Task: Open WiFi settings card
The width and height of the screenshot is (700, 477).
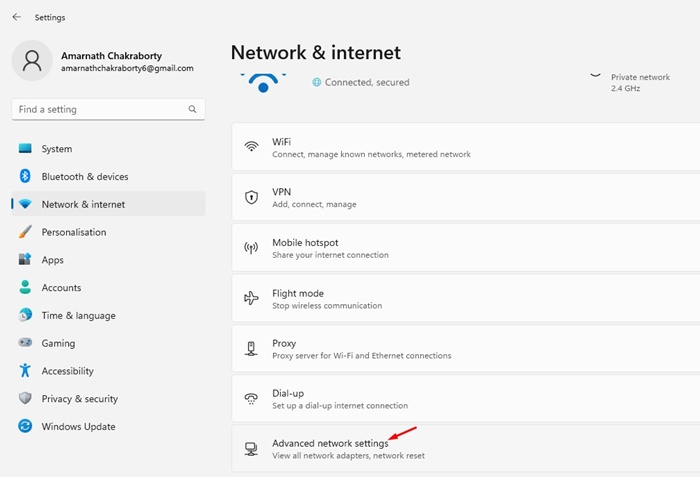Action: pos(466,147)
